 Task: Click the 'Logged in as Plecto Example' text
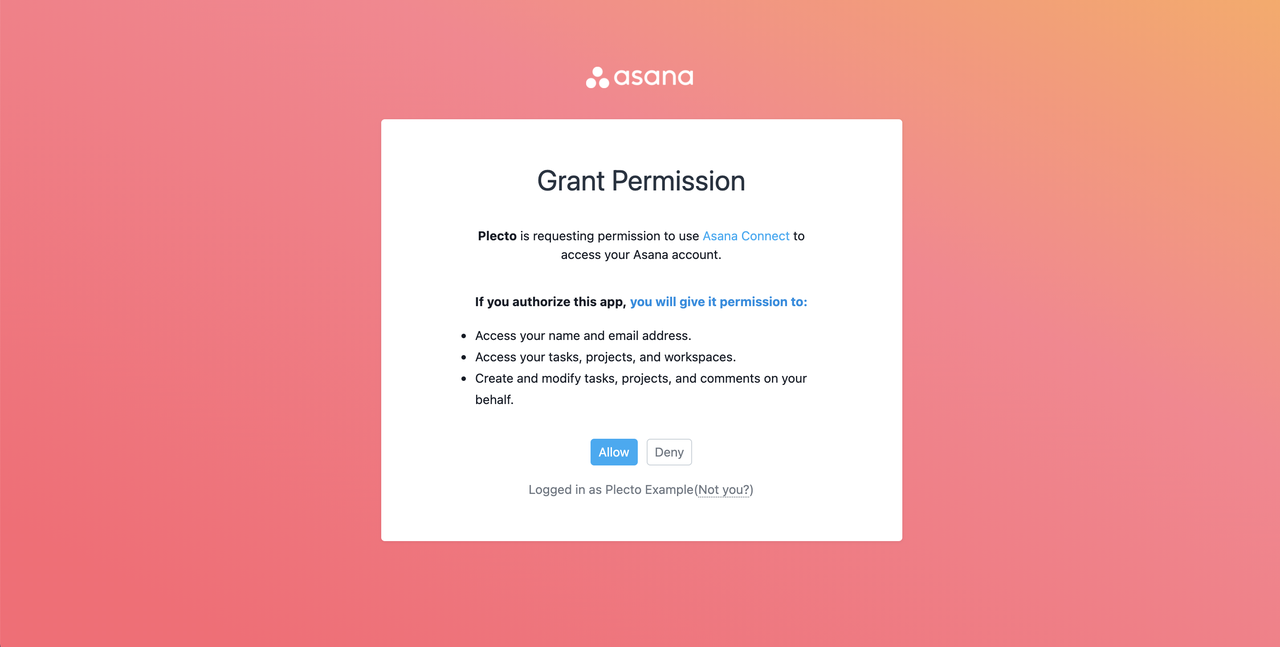(610, 490)
